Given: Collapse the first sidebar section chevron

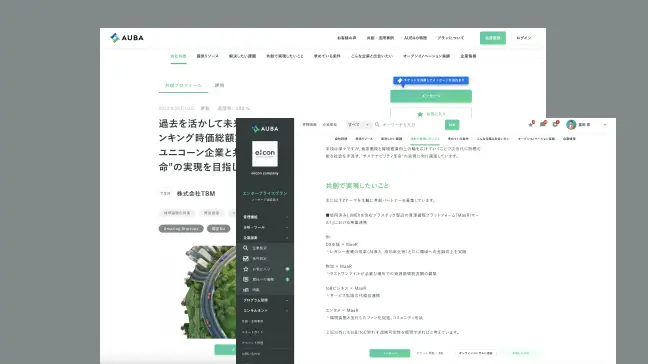Looking at the screenshot, I should tap(287, 217).
